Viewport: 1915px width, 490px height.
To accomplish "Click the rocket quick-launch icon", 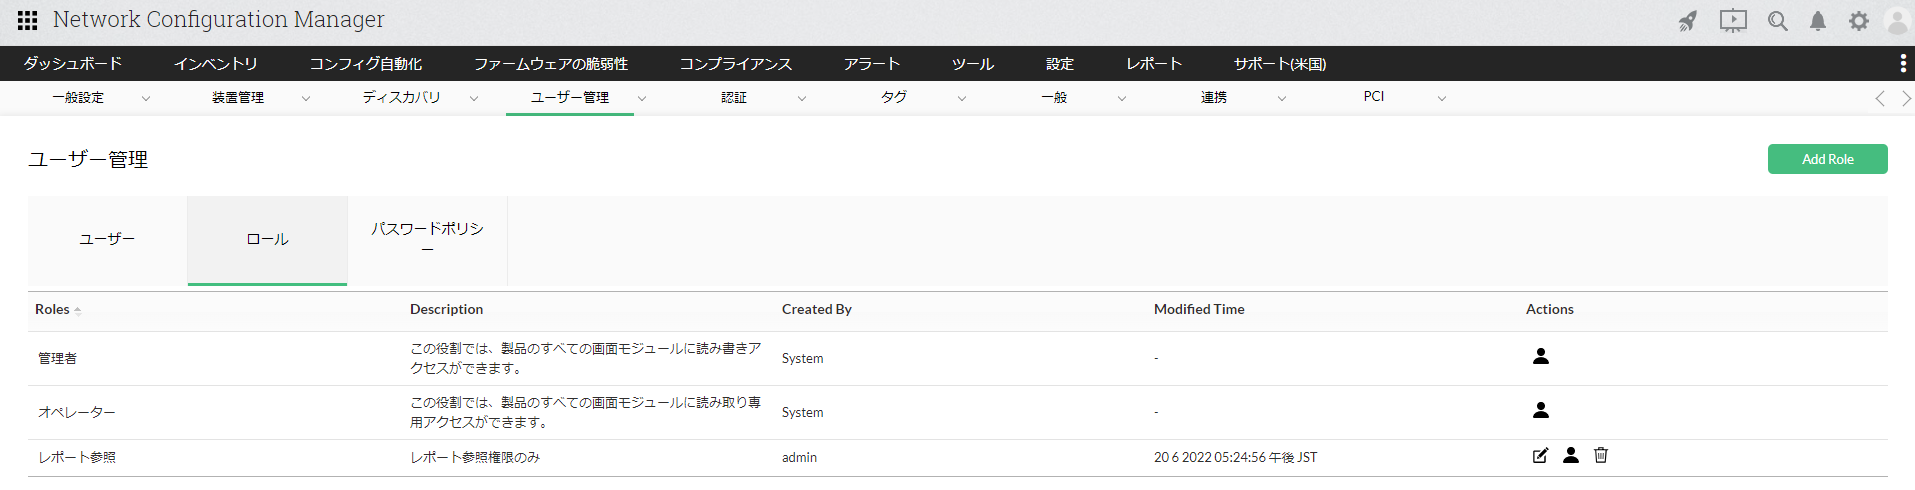I will 1688,21.
